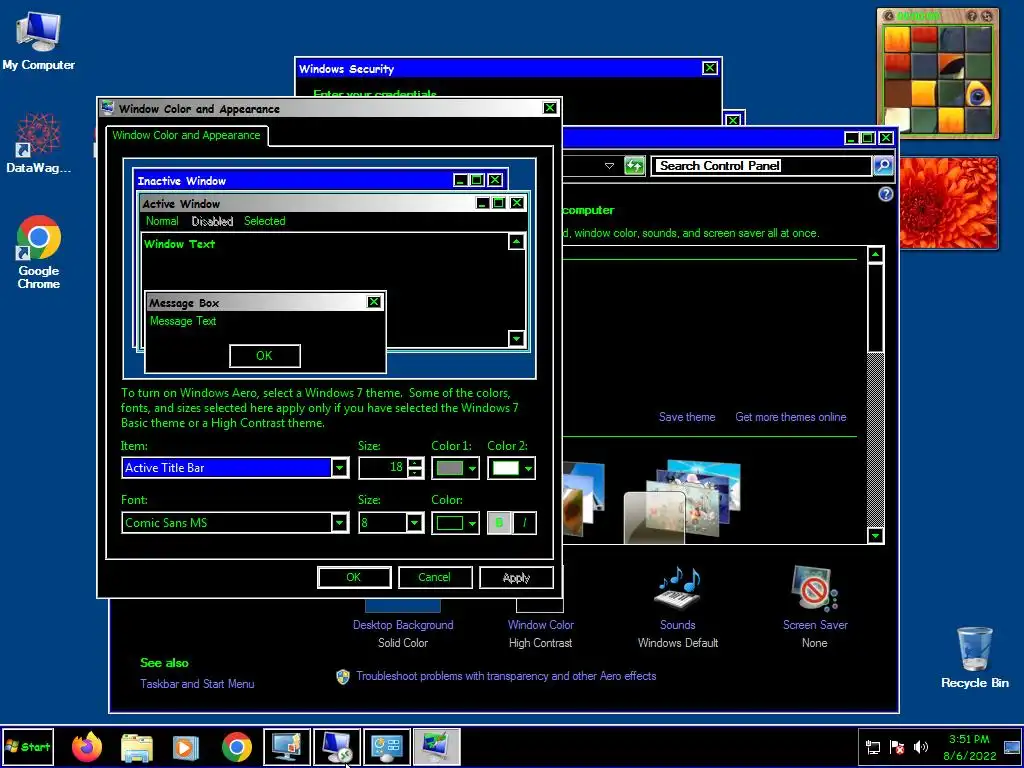
Task: Click the blue help icon in Control Panel
Action: click(x=886, y=194)
